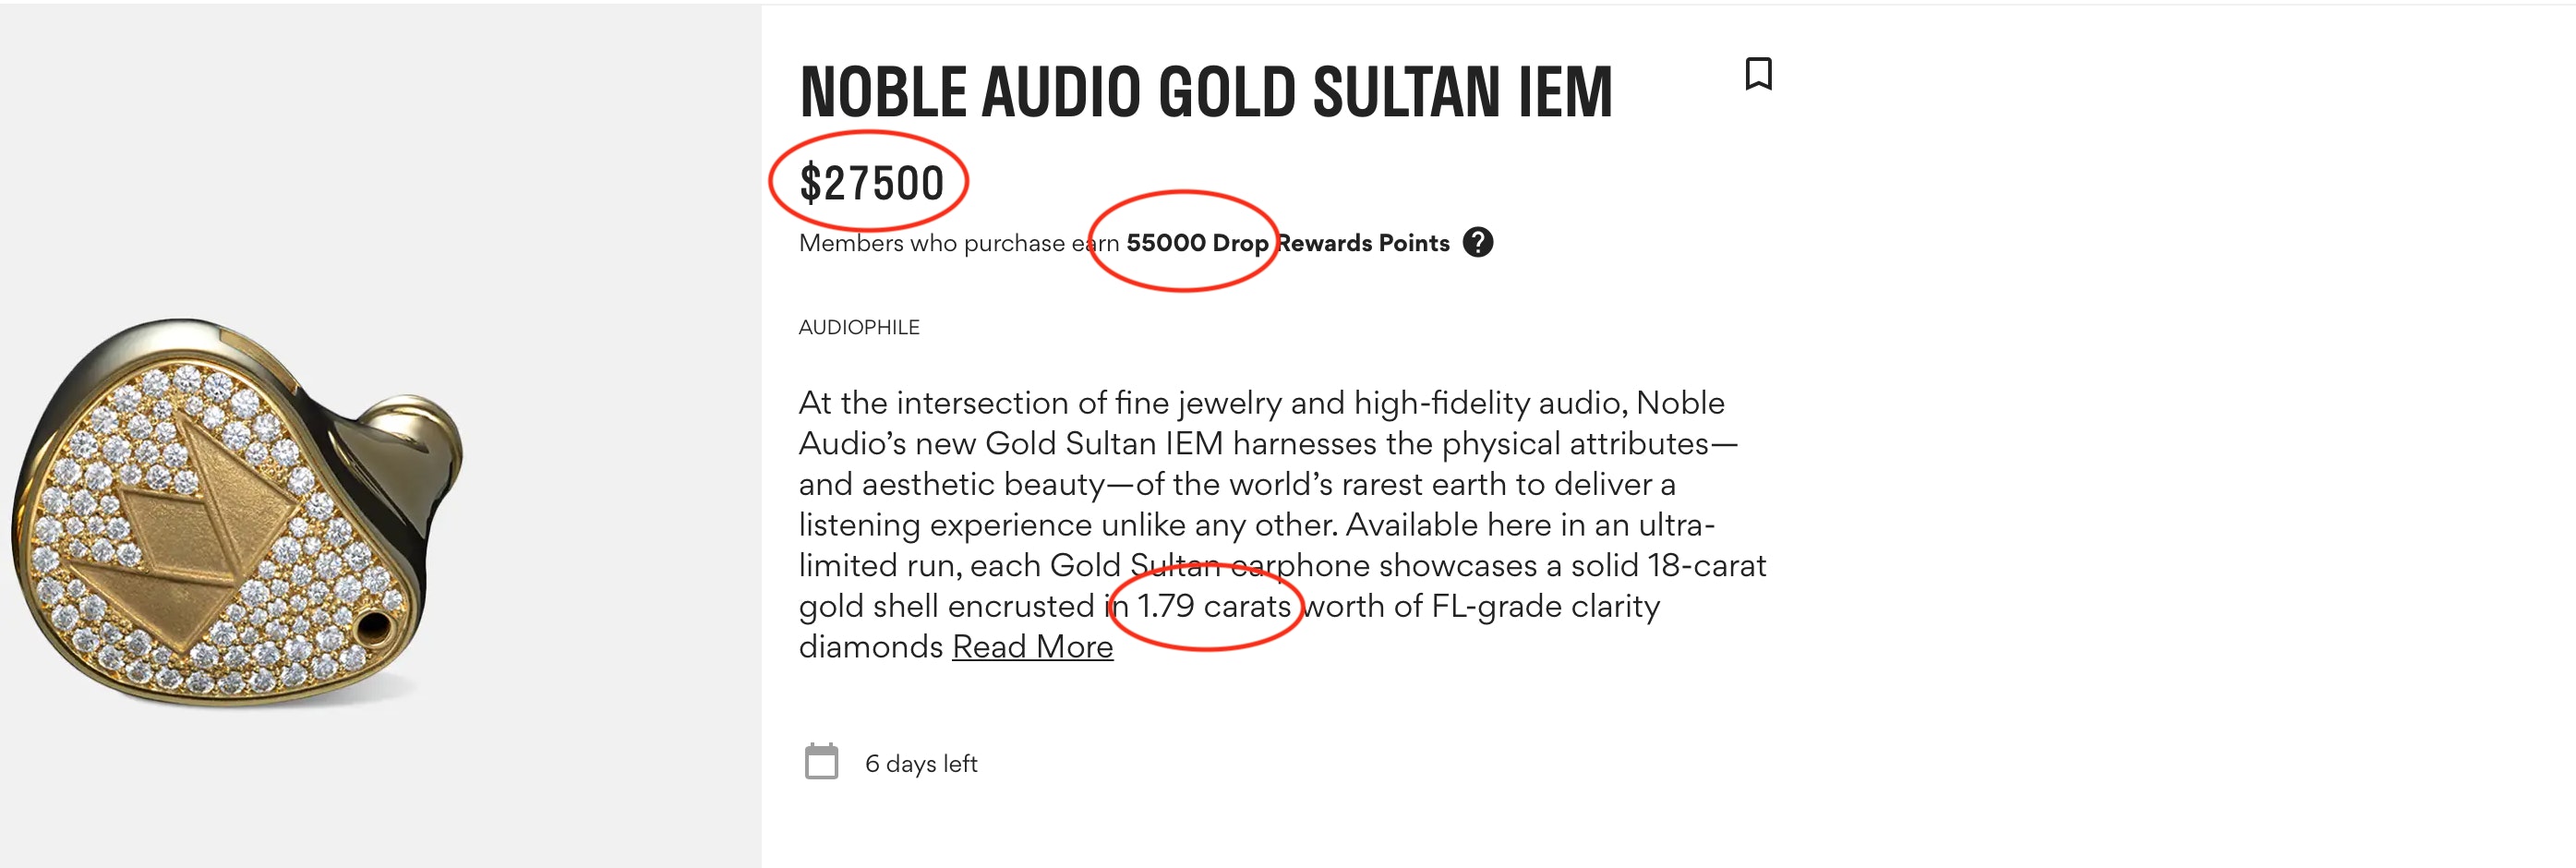Screen dimensions: 2576x868
Task: Click the Noble Audio Gold Sultan IEM title
Action: (x=1205, y=92)
